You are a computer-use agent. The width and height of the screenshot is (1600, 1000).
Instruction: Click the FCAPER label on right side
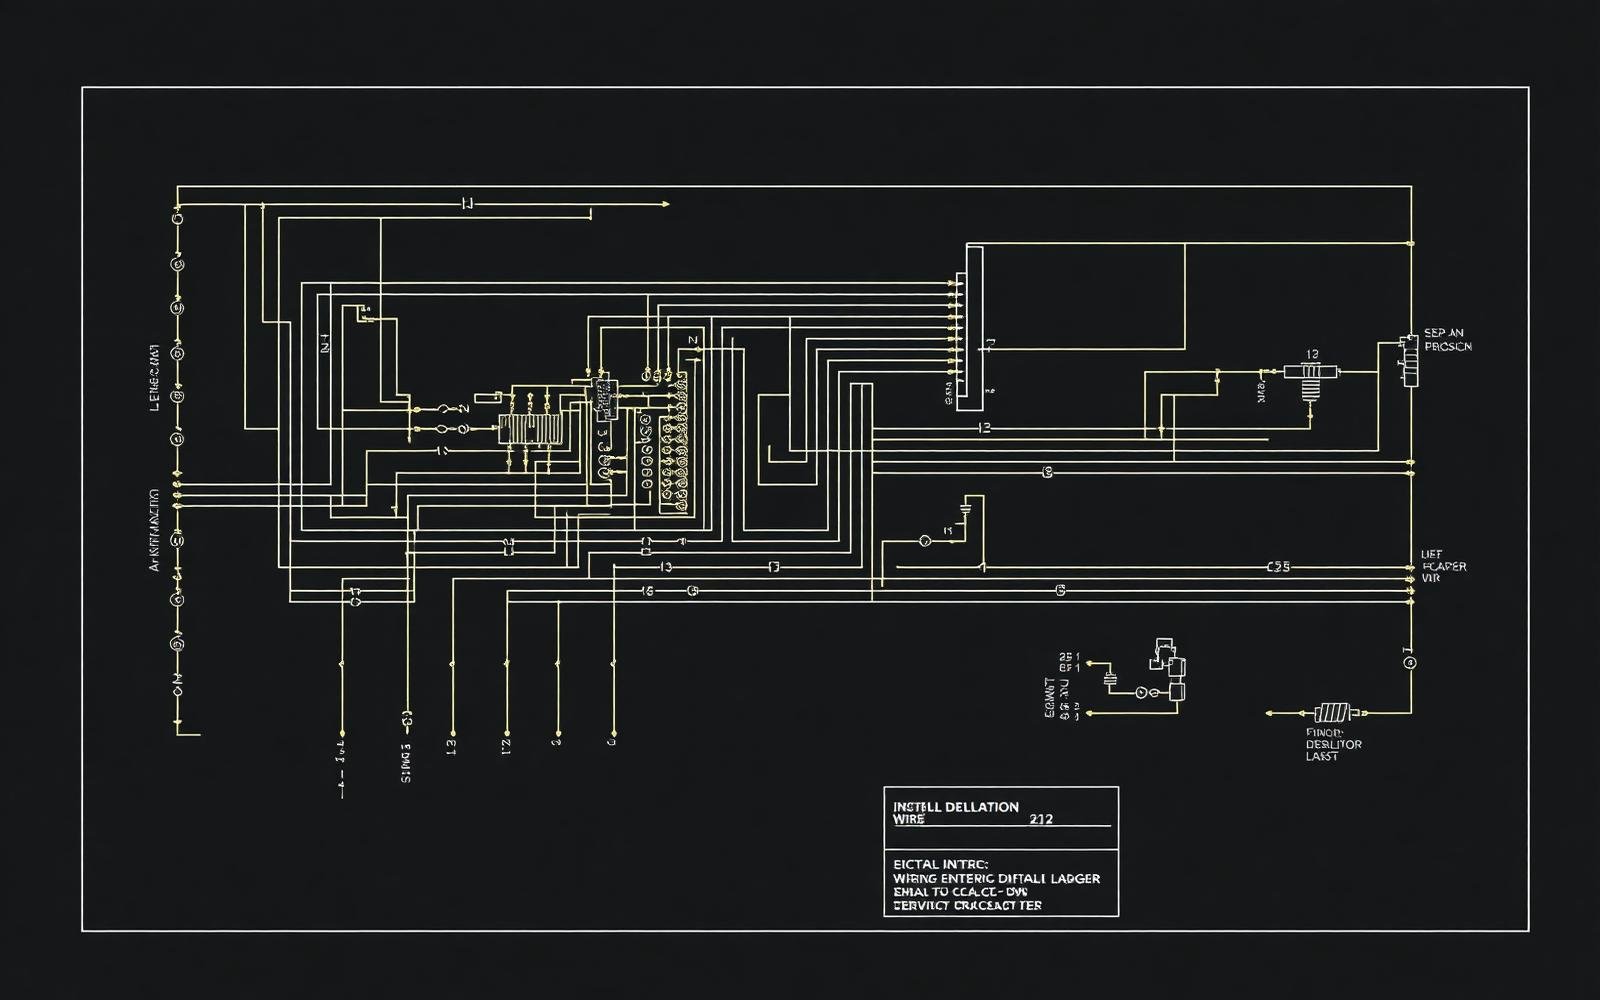pos(1444,567)
